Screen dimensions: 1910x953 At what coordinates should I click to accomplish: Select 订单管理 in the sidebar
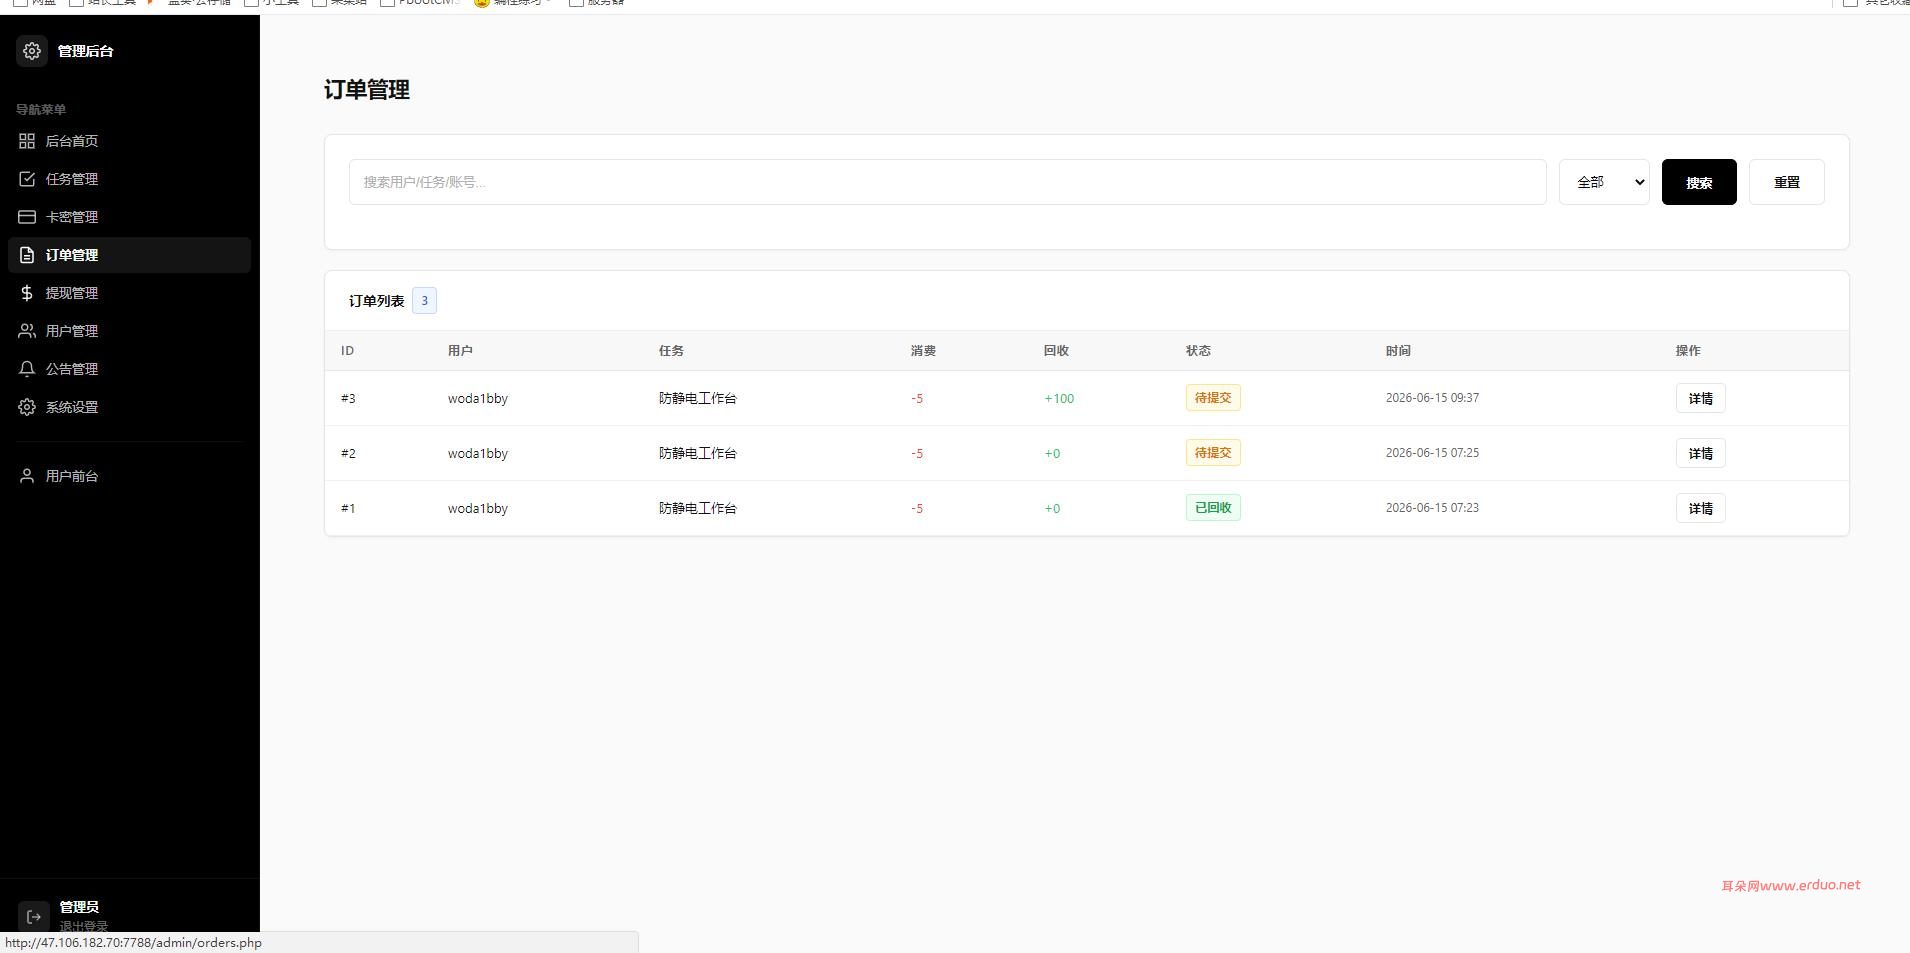pos(129,255)
